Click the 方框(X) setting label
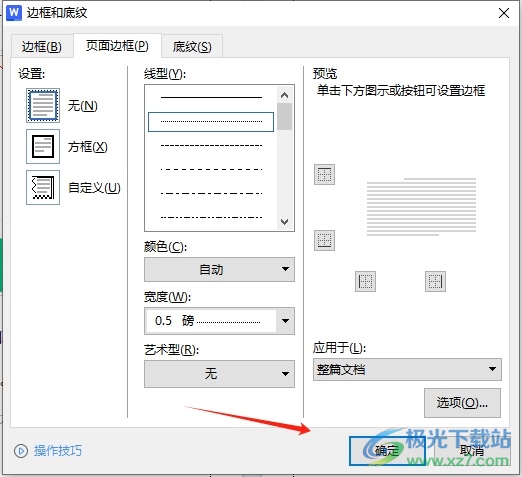522x477 pixels. [x=88, y=147]
